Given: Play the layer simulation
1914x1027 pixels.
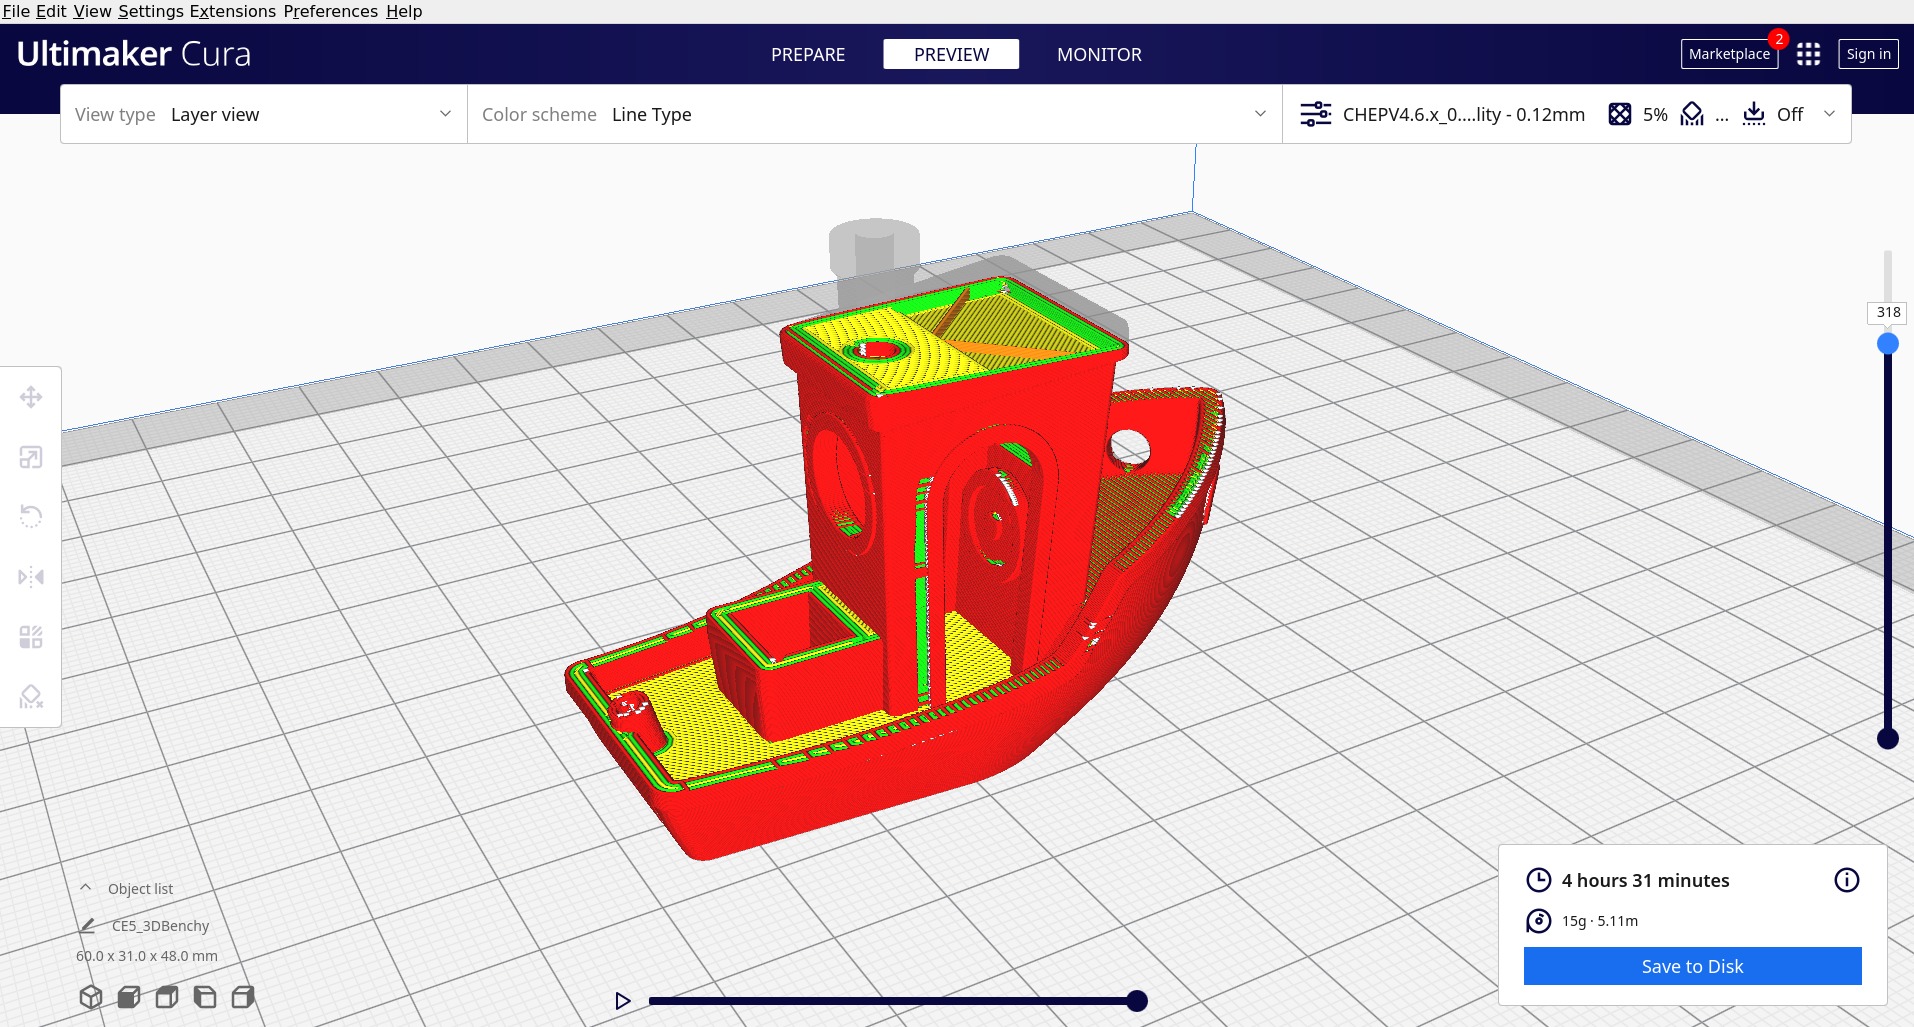Looking at the screenshot, I should [x=622, y=1001].
